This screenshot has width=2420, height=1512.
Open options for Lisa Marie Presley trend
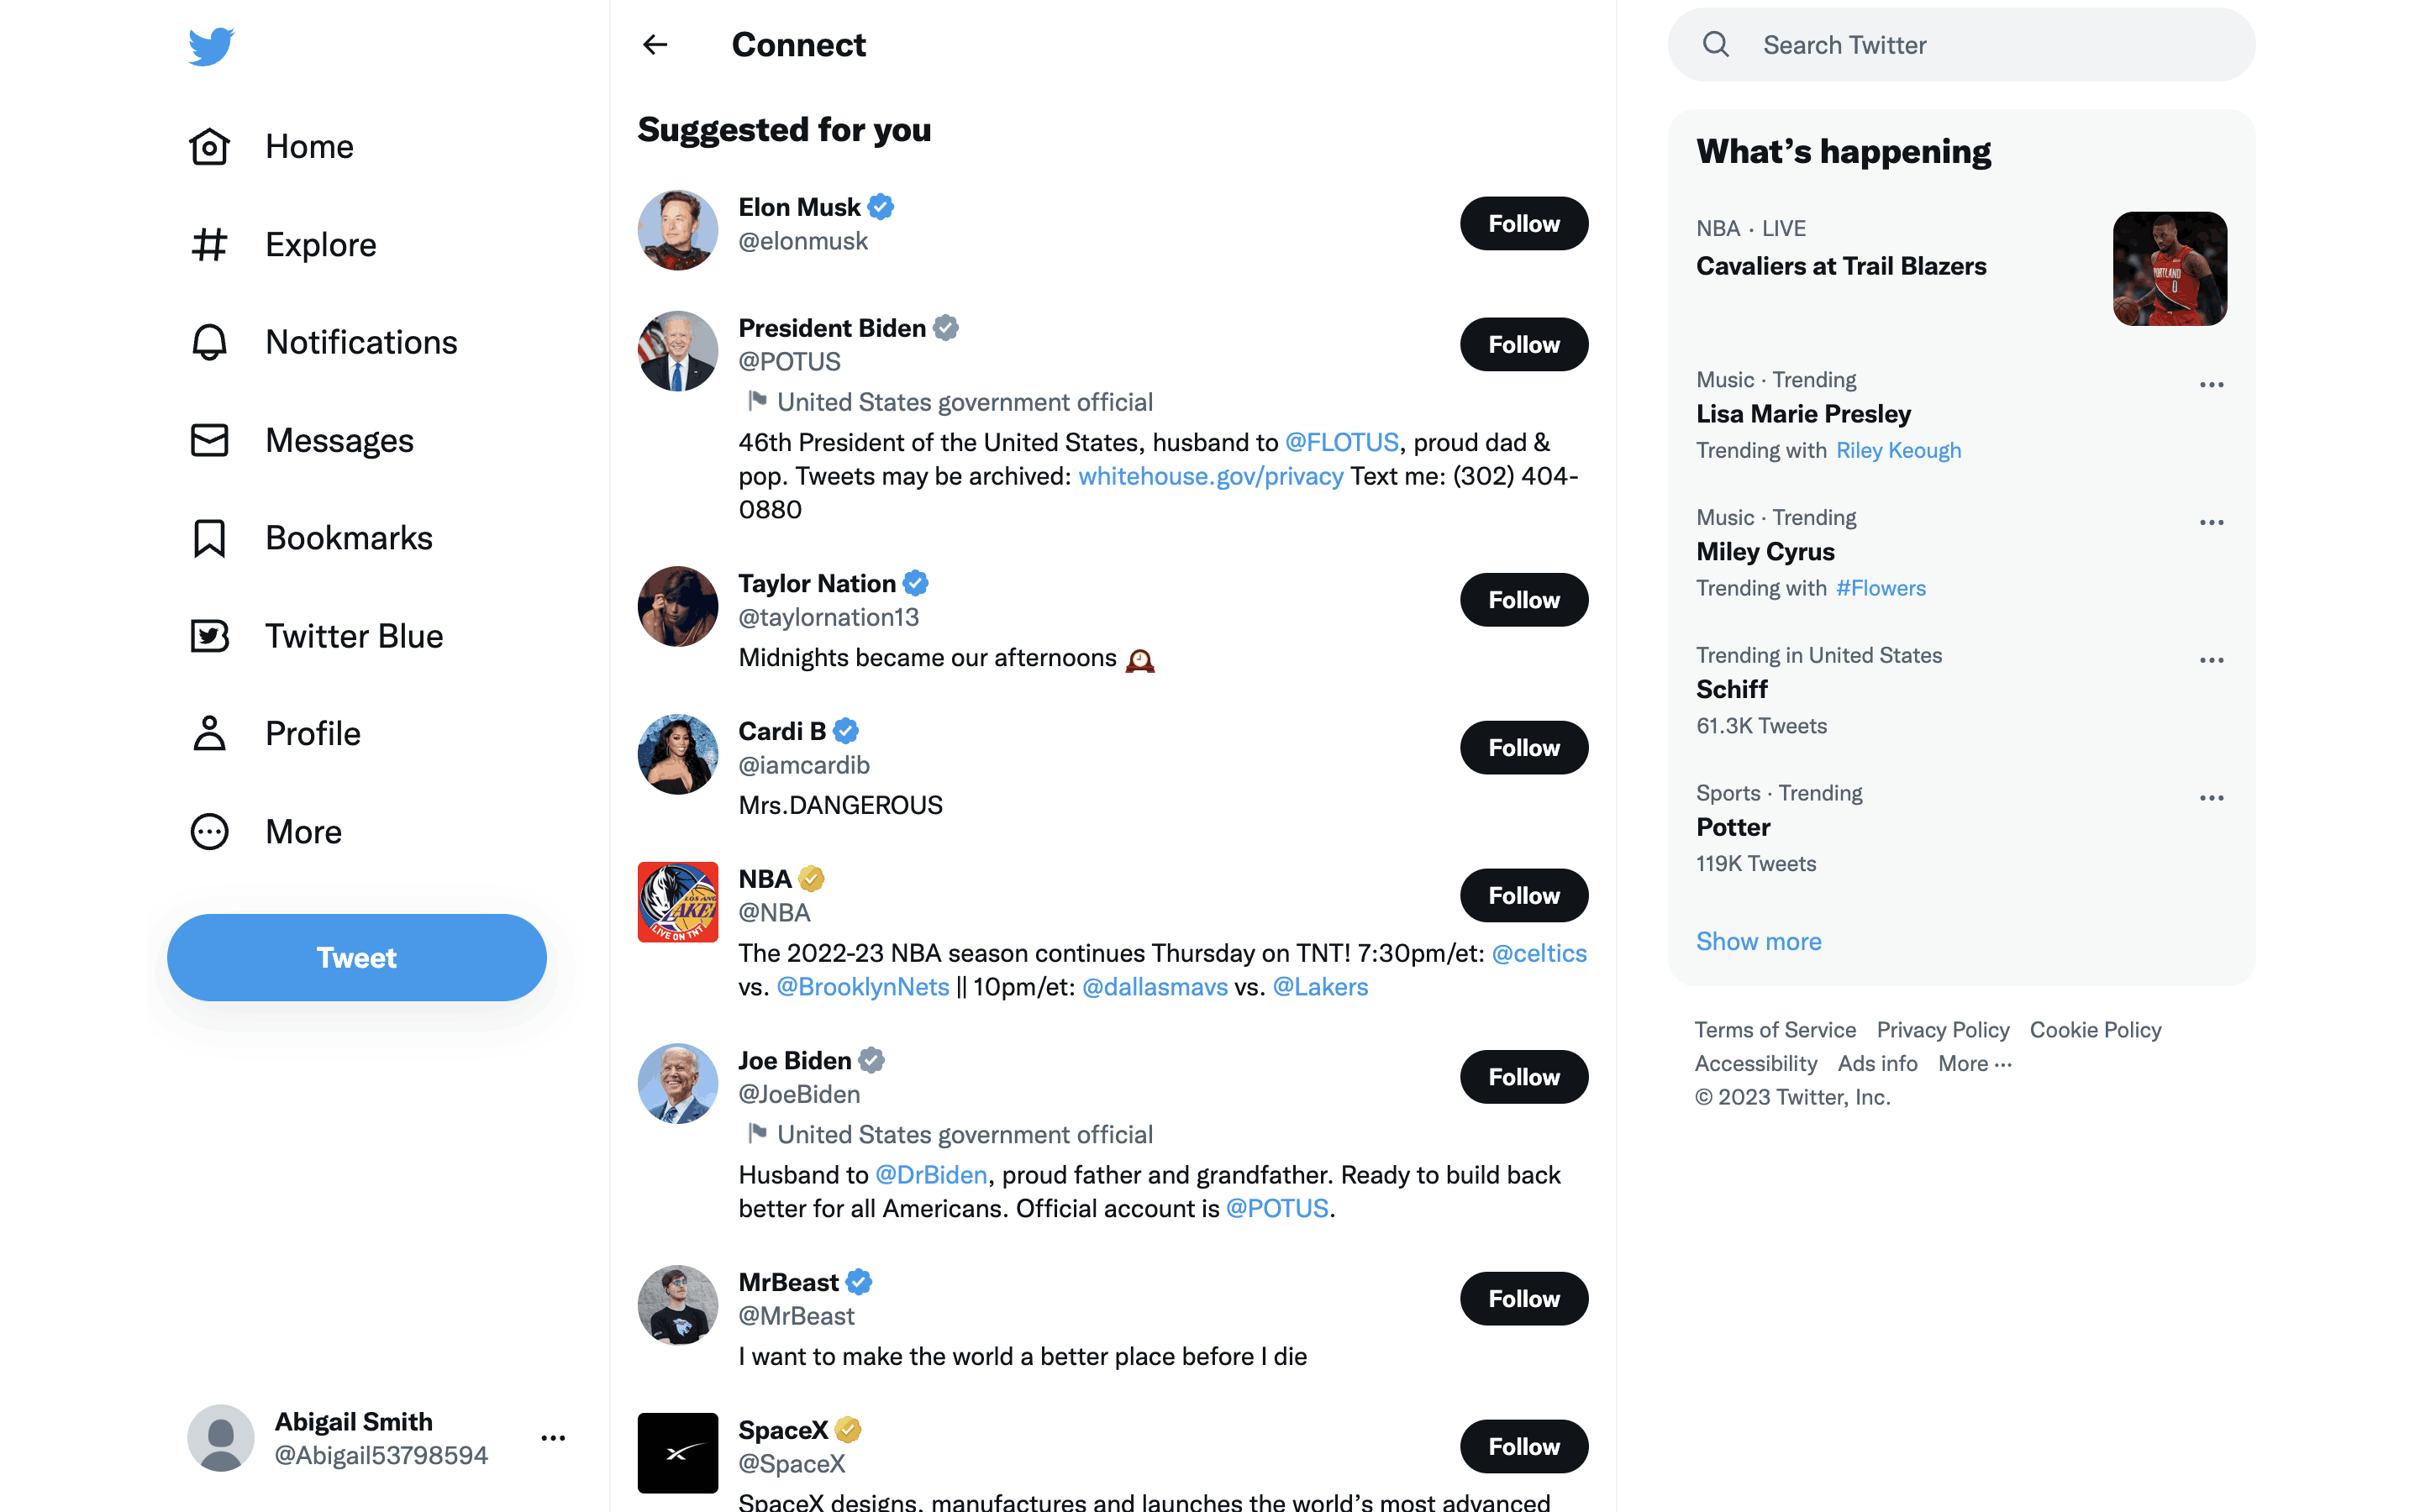(x=2211, y=385)
